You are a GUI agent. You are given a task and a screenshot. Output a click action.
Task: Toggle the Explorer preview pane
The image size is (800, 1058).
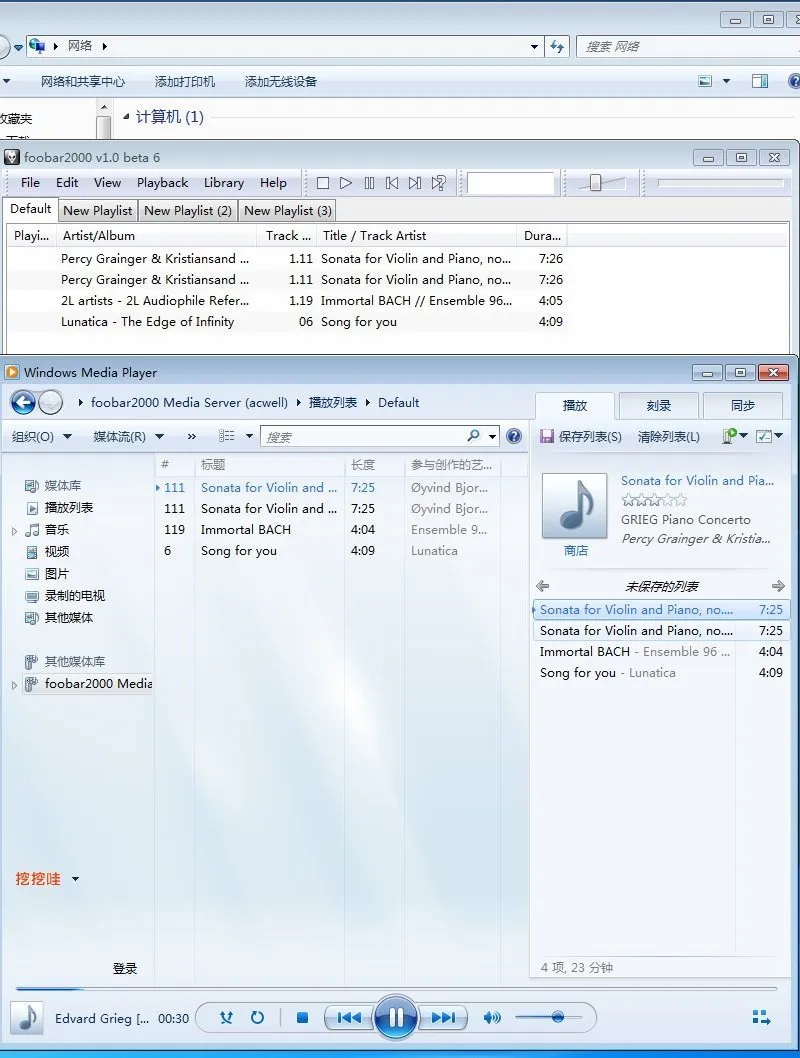click(760, 82)
